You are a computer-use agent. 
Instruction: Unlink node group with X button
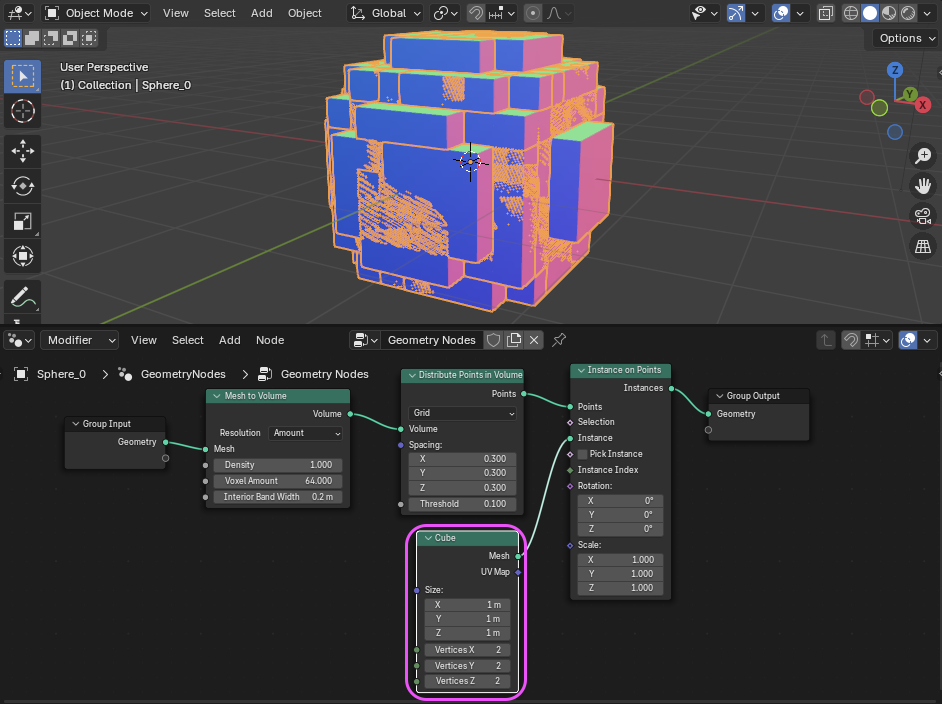(533, 340)
